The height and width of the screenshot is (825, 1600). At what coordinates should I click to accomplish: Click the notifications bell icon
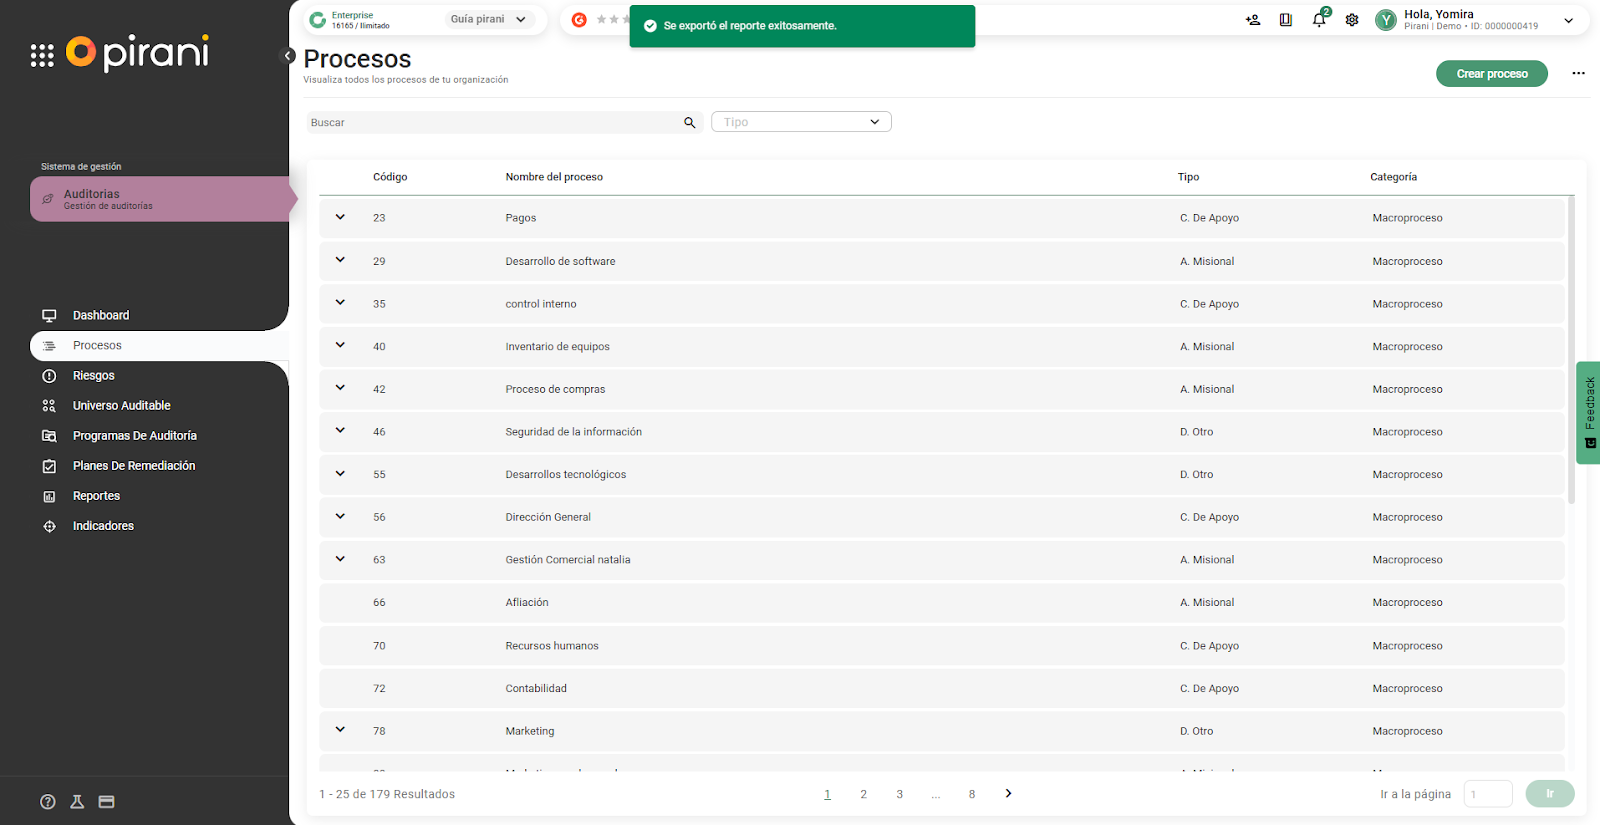coord(1319,20)
